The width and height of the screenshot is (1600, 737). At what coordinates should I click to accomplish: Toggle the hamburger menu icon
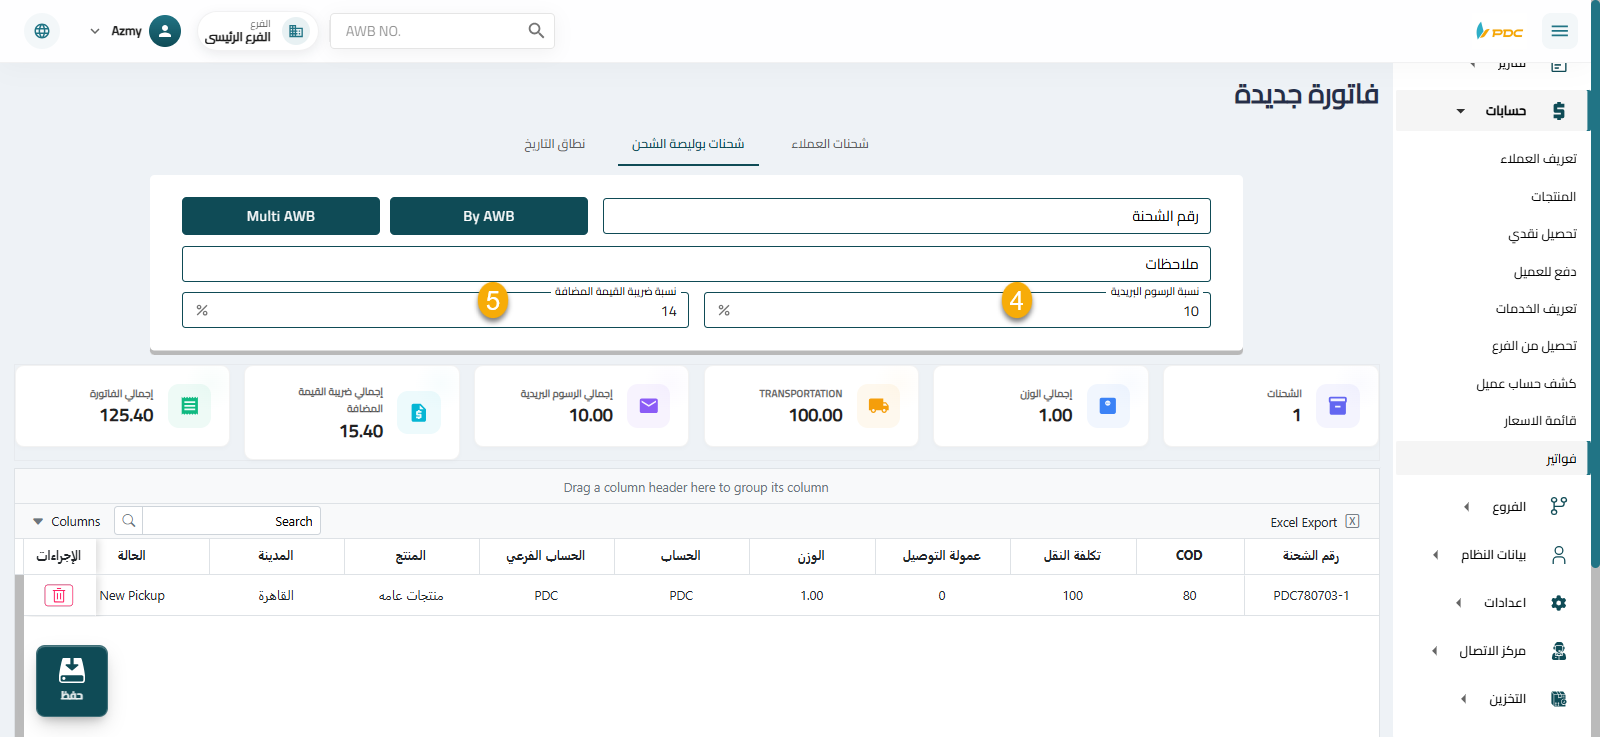pos(1559,31)
